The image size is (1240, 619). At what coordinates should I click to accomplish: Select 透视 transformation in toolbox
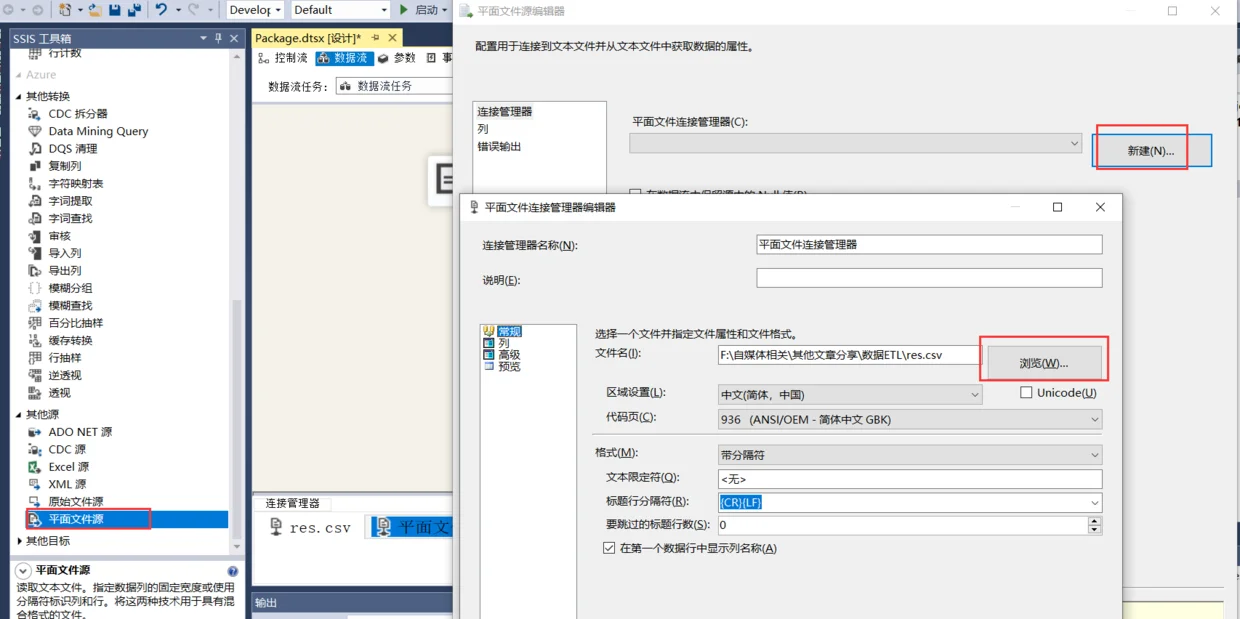coord(60,393)
